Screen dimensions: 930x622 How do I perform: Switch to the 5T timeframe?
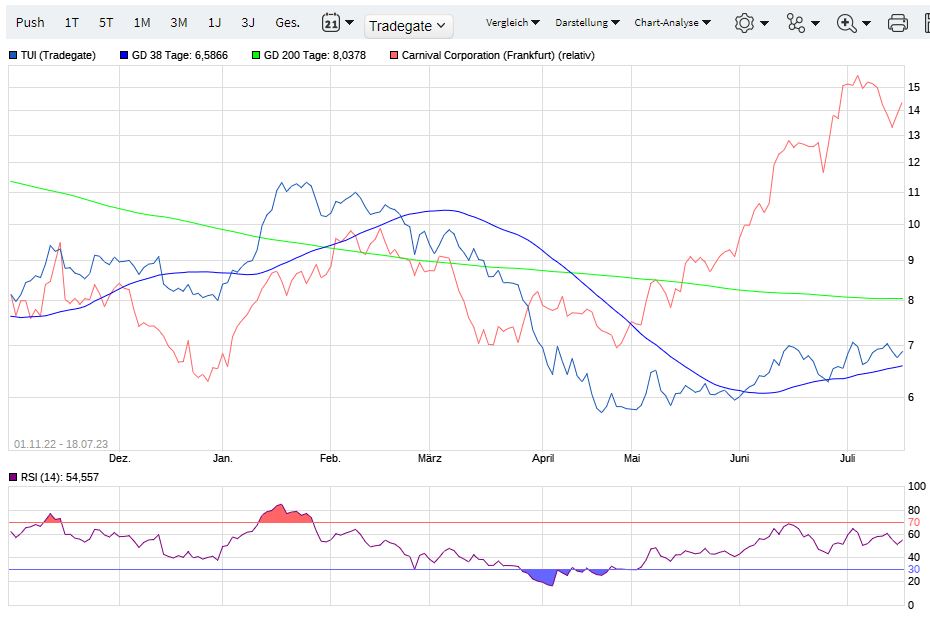[x=106, y=23]
